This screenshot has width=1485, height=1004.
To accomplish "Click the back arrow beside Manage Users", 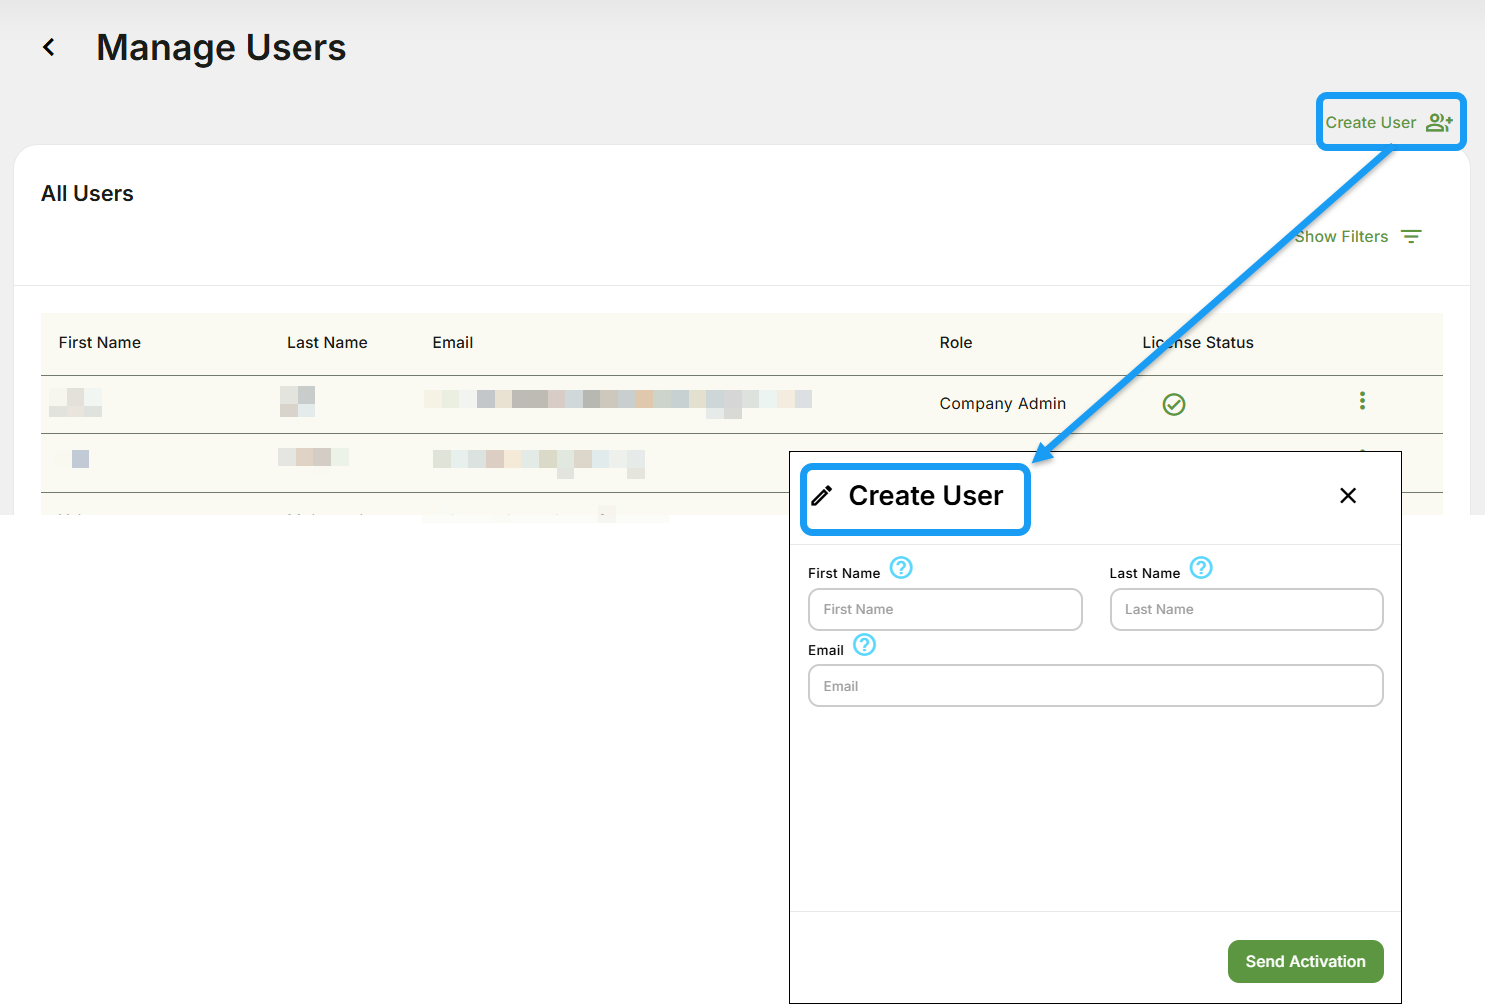I will [x=48, y=47].
